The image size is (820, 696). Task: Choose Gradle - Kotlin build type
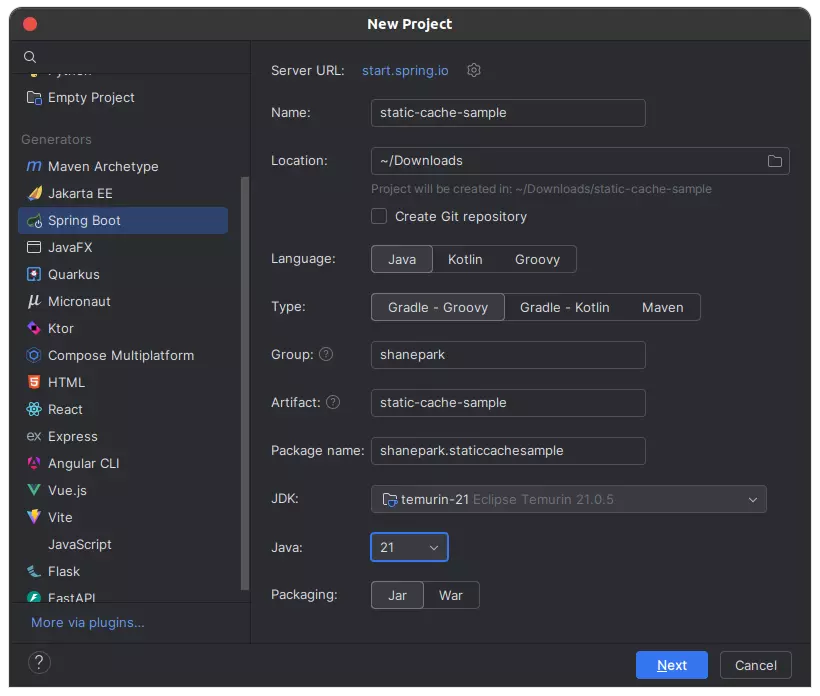[x=564, y=307]
